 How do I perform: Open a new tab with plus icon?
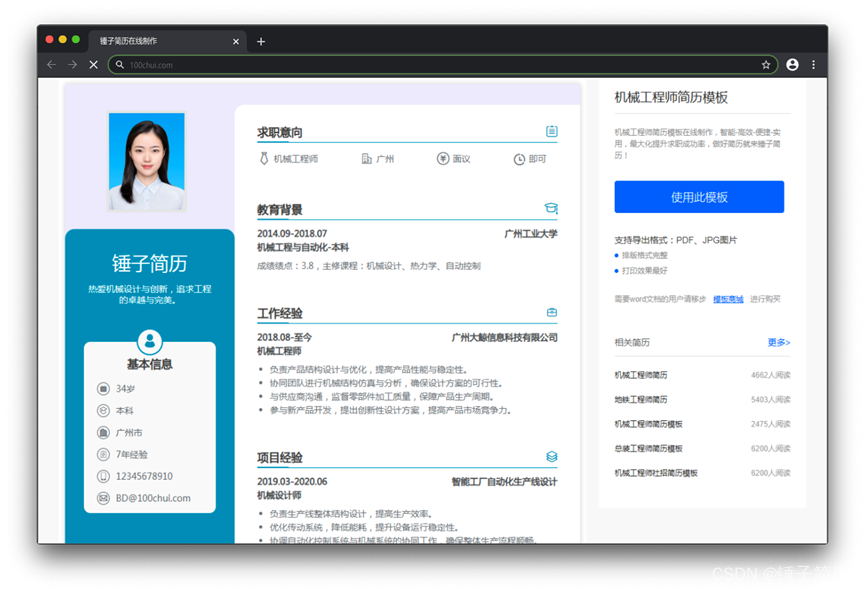point(261,41)
